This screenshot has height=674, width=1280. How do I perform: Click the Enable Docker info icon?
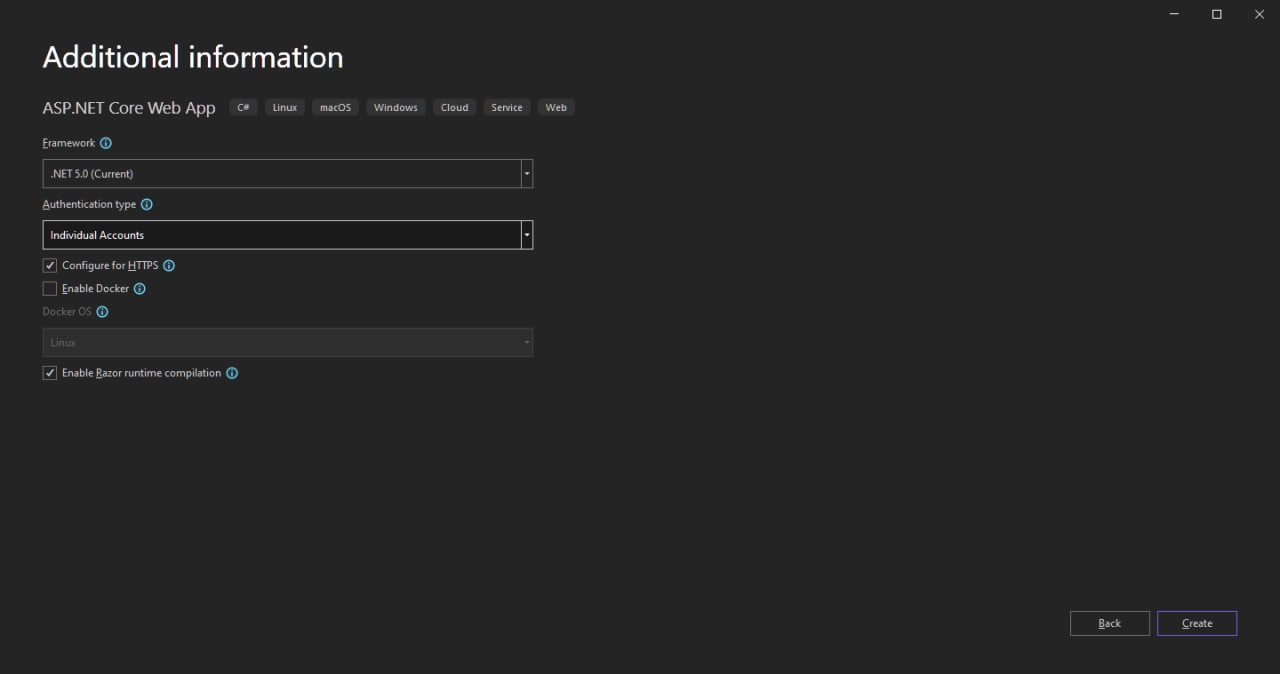point(140,289)
